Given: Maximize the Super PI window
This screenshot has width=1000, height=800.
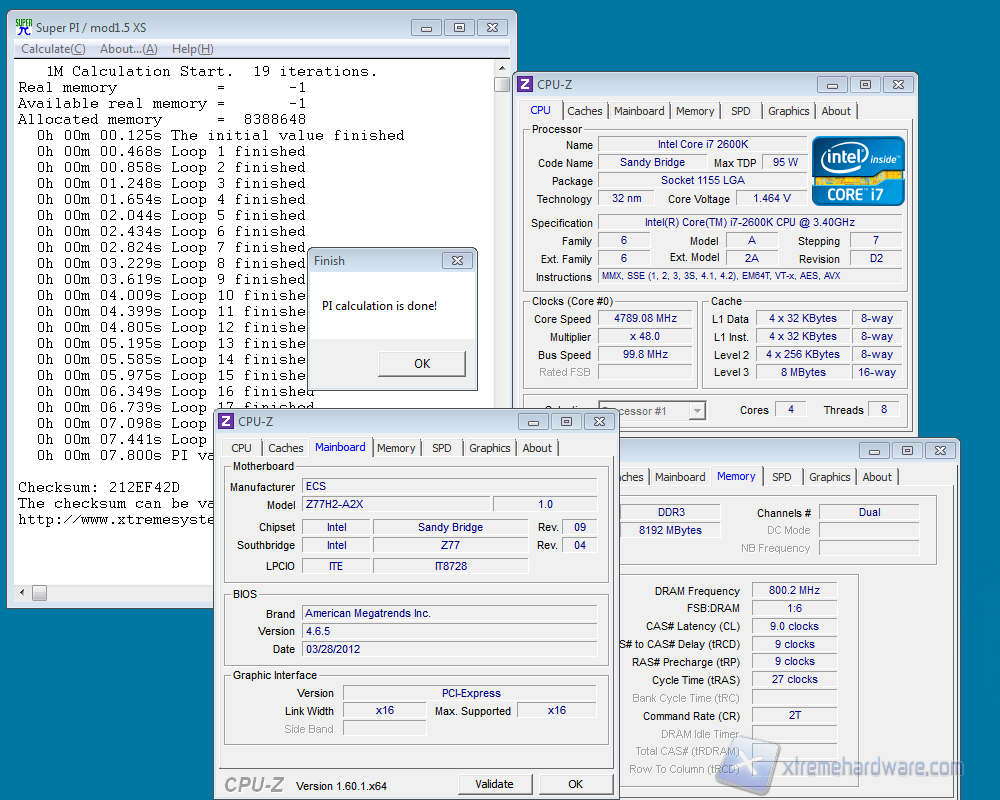Looking at the screenshot, I should pos(459,27).
